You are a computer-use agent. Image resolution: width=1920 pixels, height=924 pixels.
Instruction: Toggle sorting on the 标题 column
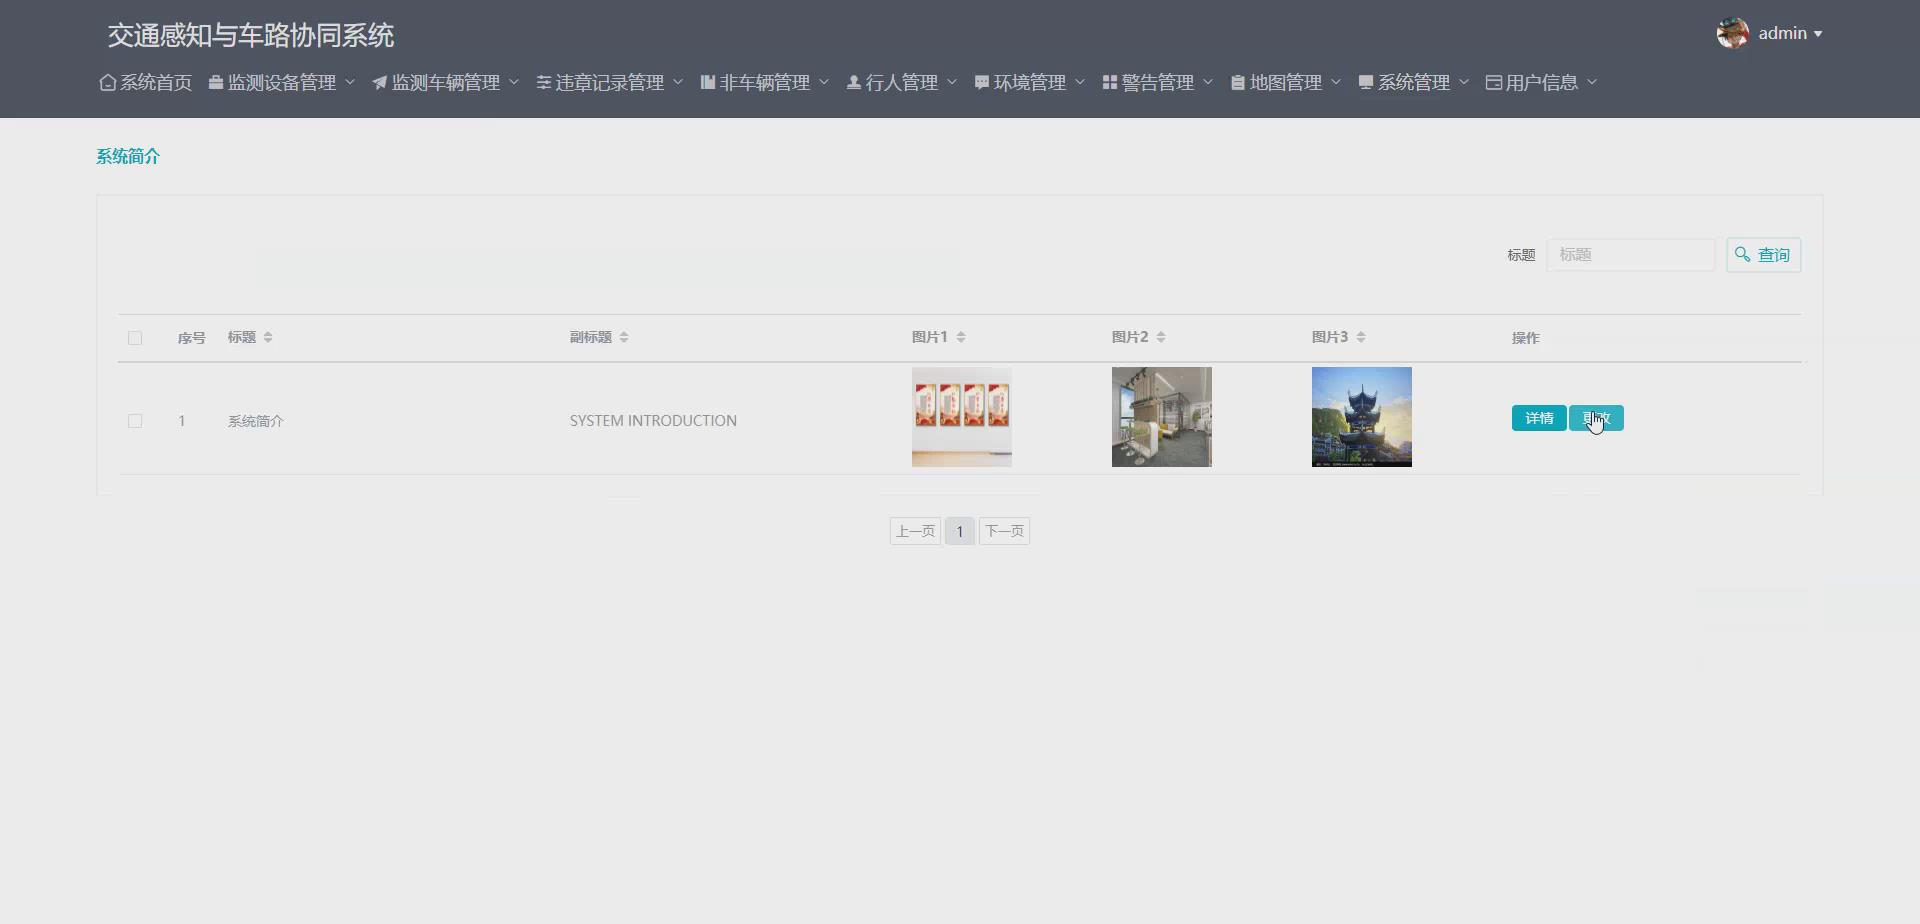(267, 337)
